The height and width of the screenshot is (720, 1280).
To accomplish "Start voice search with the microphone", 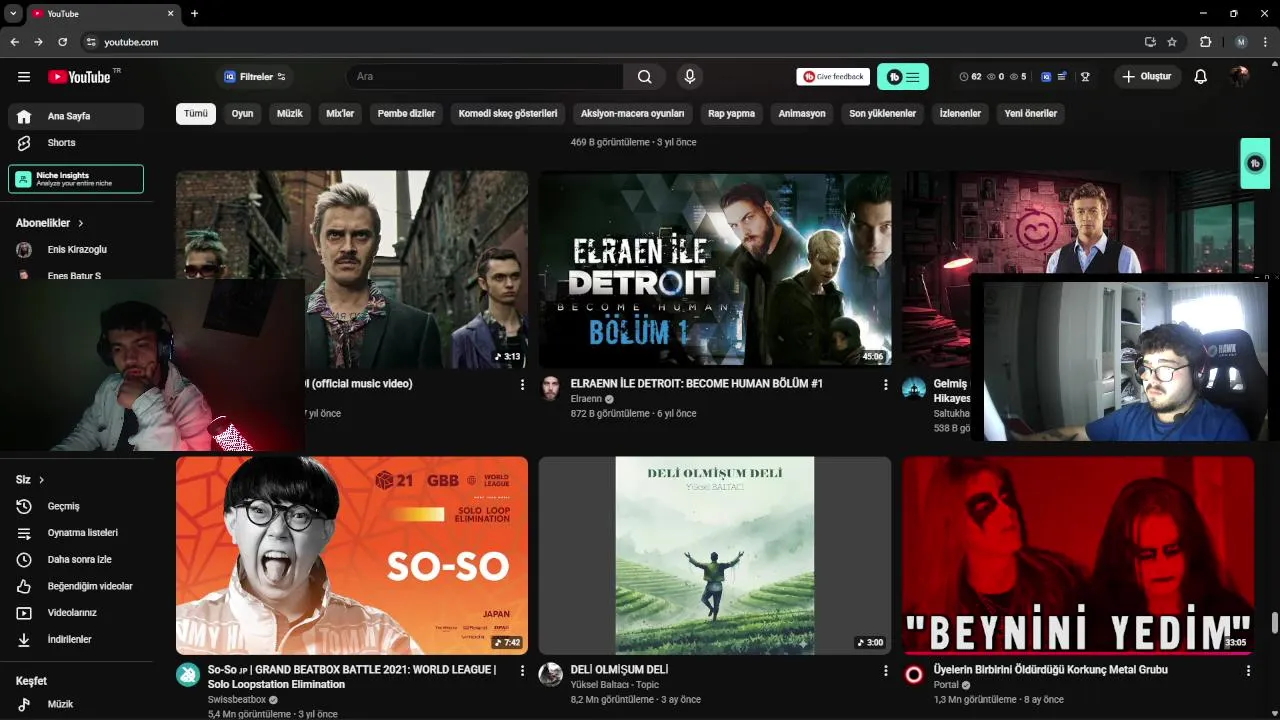I will coord(689,77).
